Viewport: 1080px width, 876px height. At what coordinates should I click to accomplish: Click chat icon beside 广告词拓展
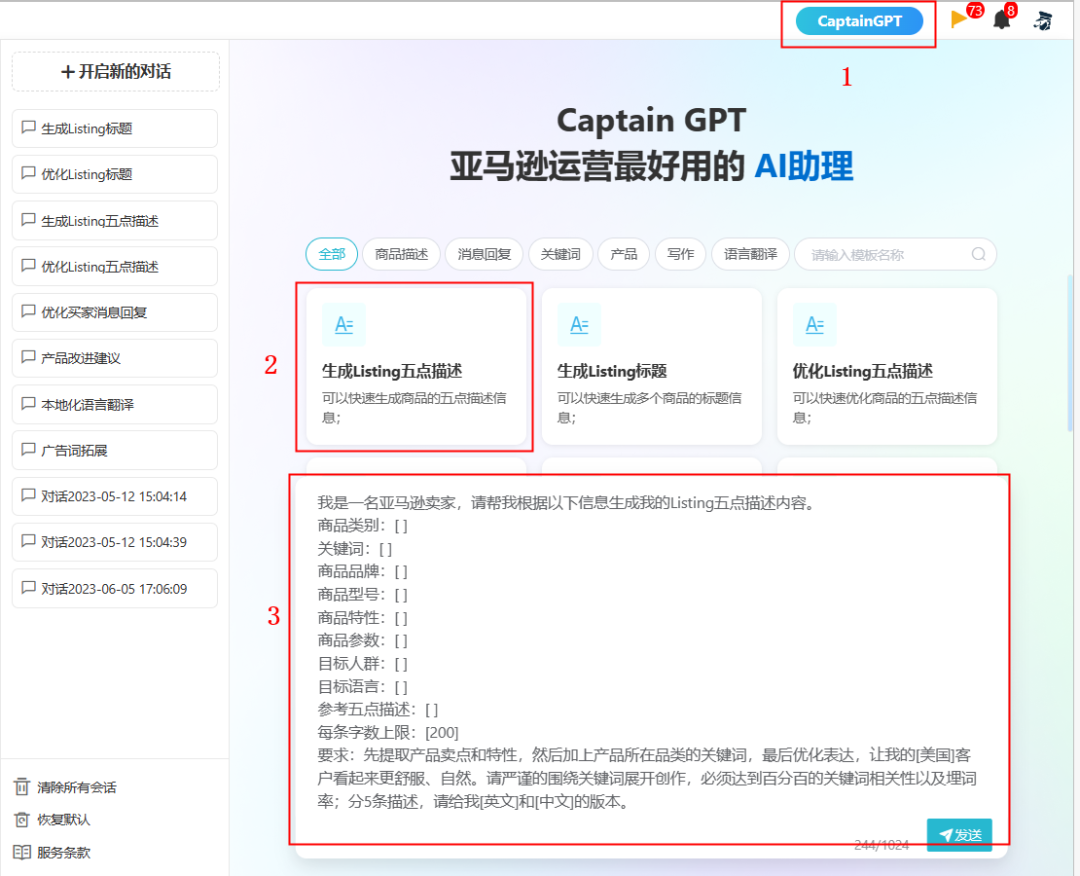click(x=28, y=450)
